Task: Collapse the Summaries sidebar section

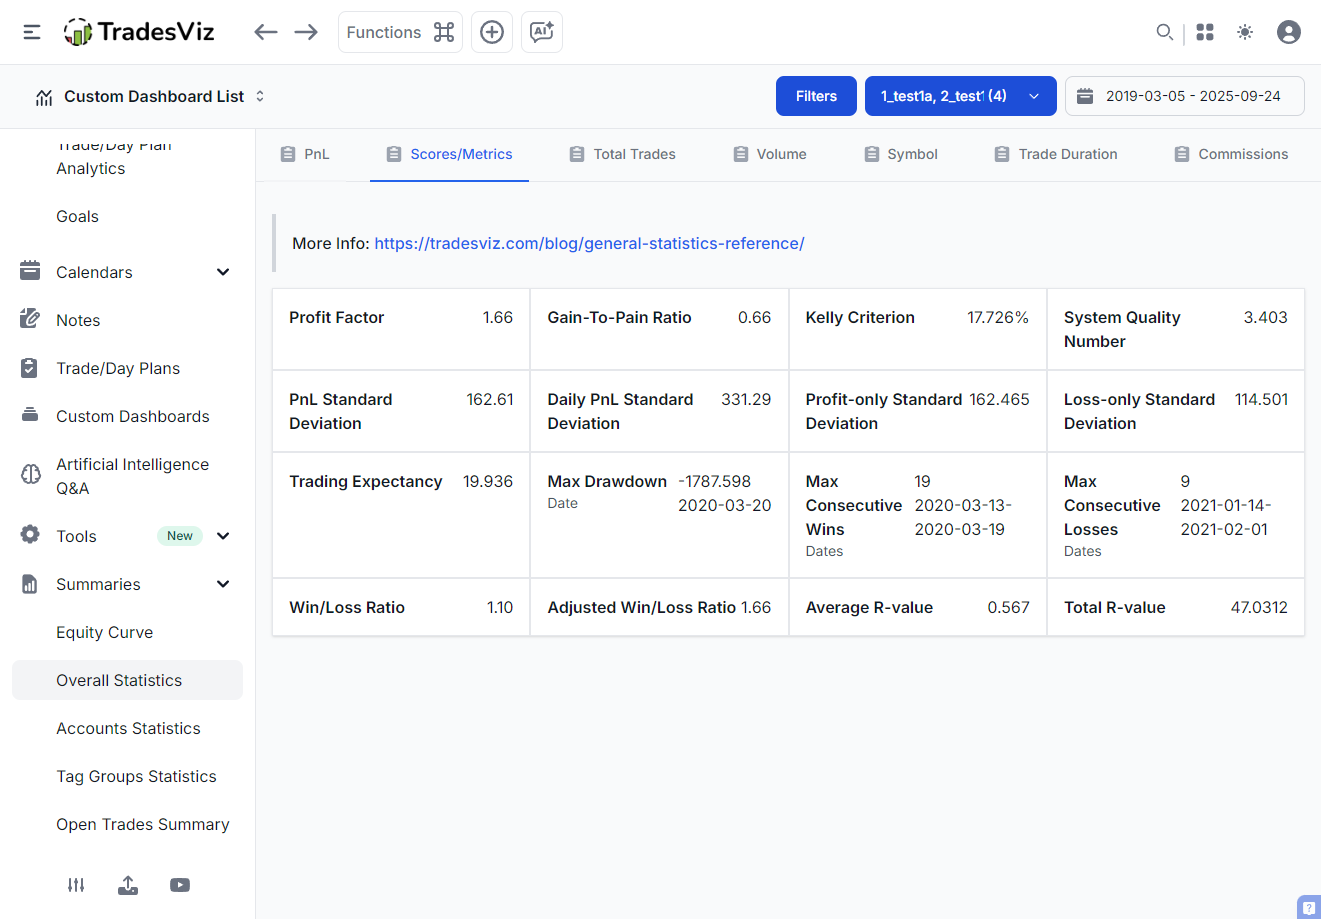Action: [x=223, y=584]
